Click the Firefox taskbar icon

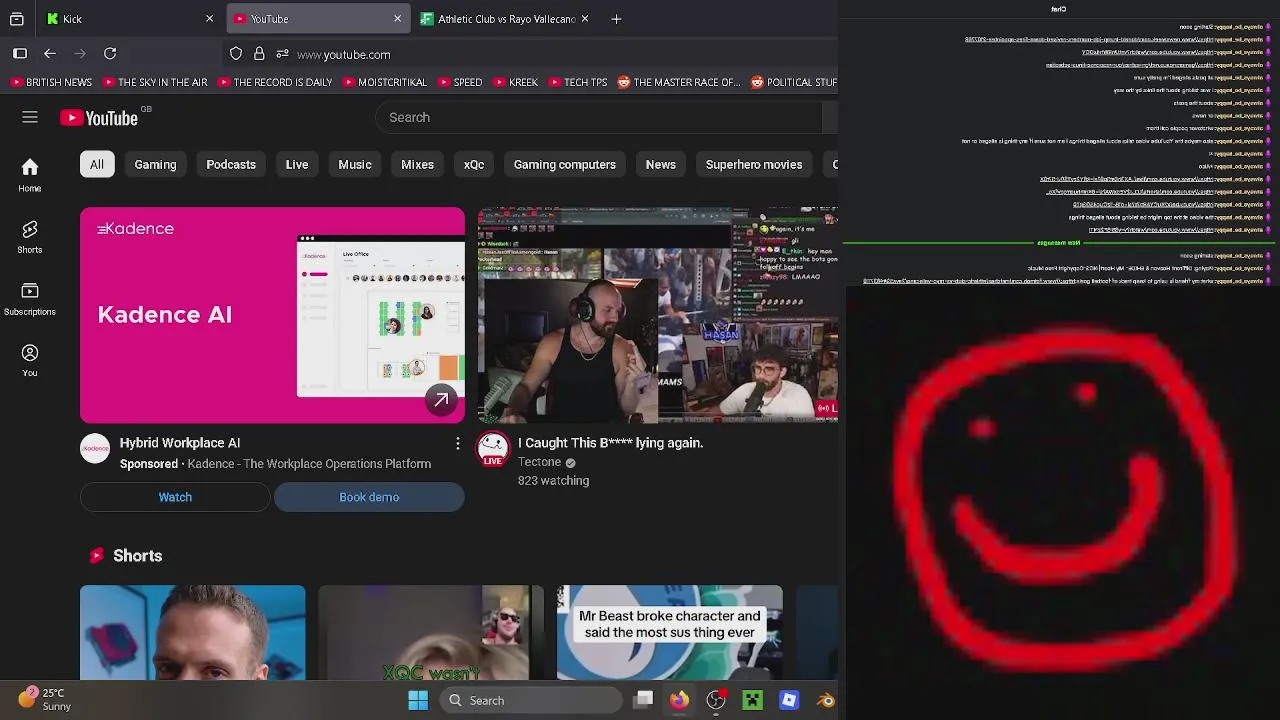point(679,700)
